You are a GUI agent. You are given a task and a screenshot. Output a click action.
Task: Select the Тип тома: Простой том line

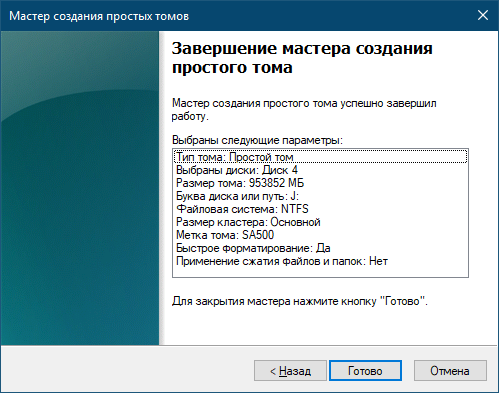click(x=320, y=157)
